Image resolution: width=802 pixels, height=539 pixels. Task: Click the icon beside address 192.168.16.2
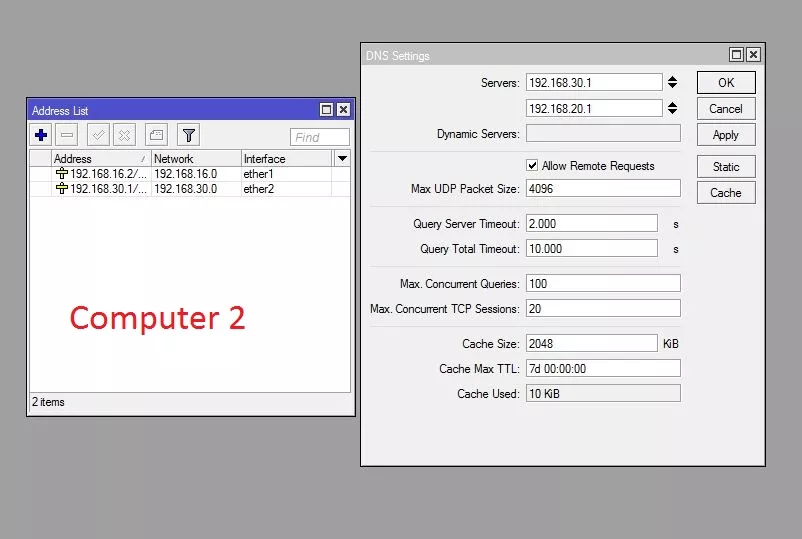point(62,174)
